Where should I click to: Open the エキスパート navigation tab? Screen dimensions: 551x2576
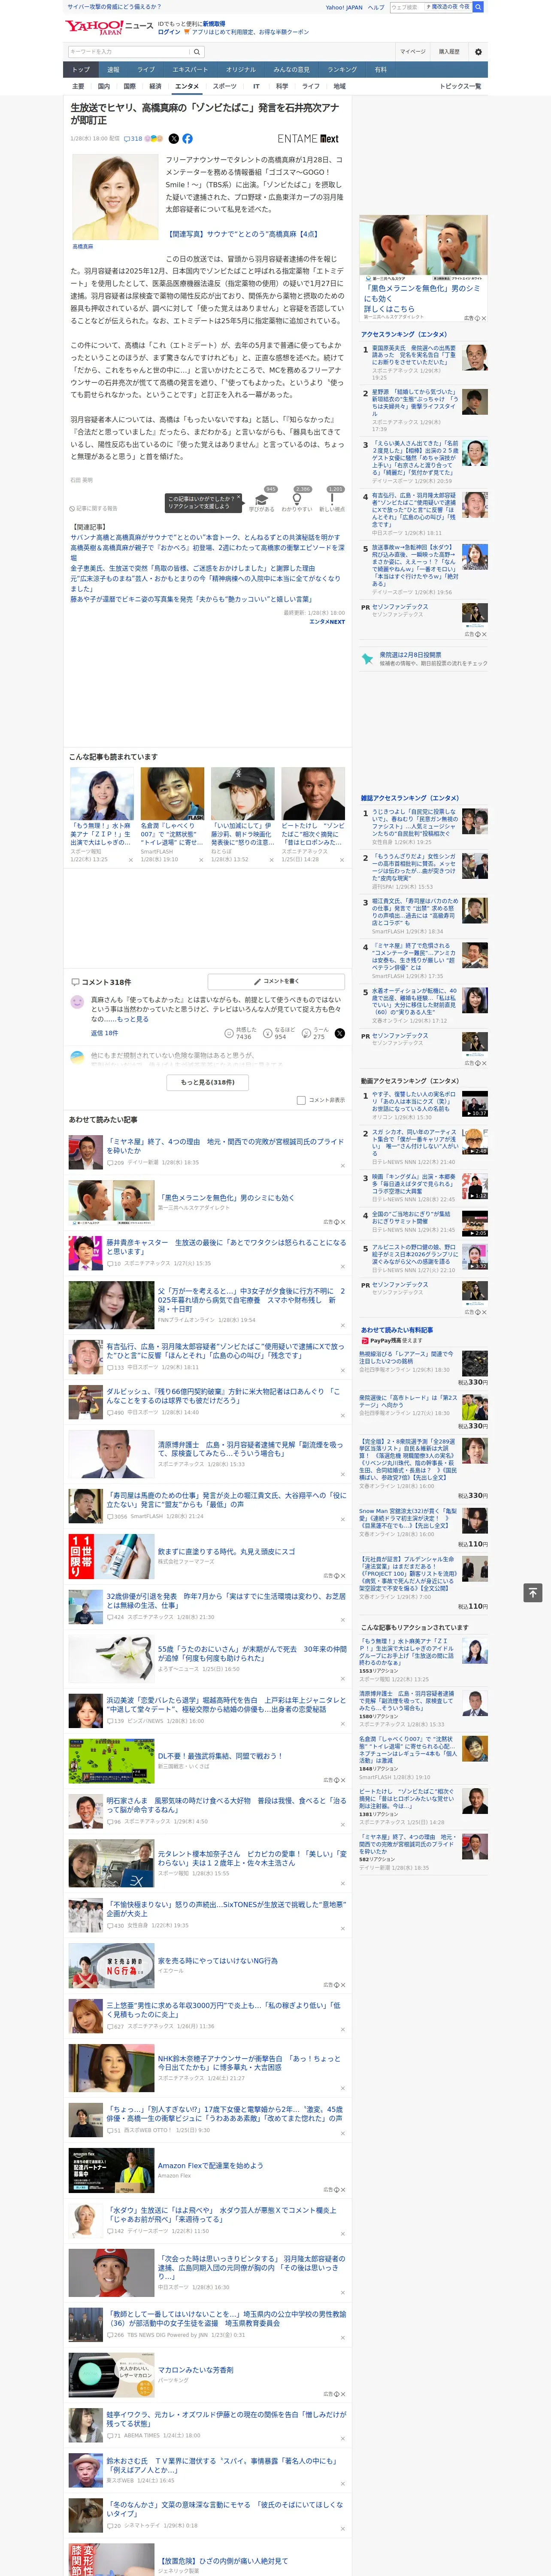pyautogui.click(x=190, y=70)
